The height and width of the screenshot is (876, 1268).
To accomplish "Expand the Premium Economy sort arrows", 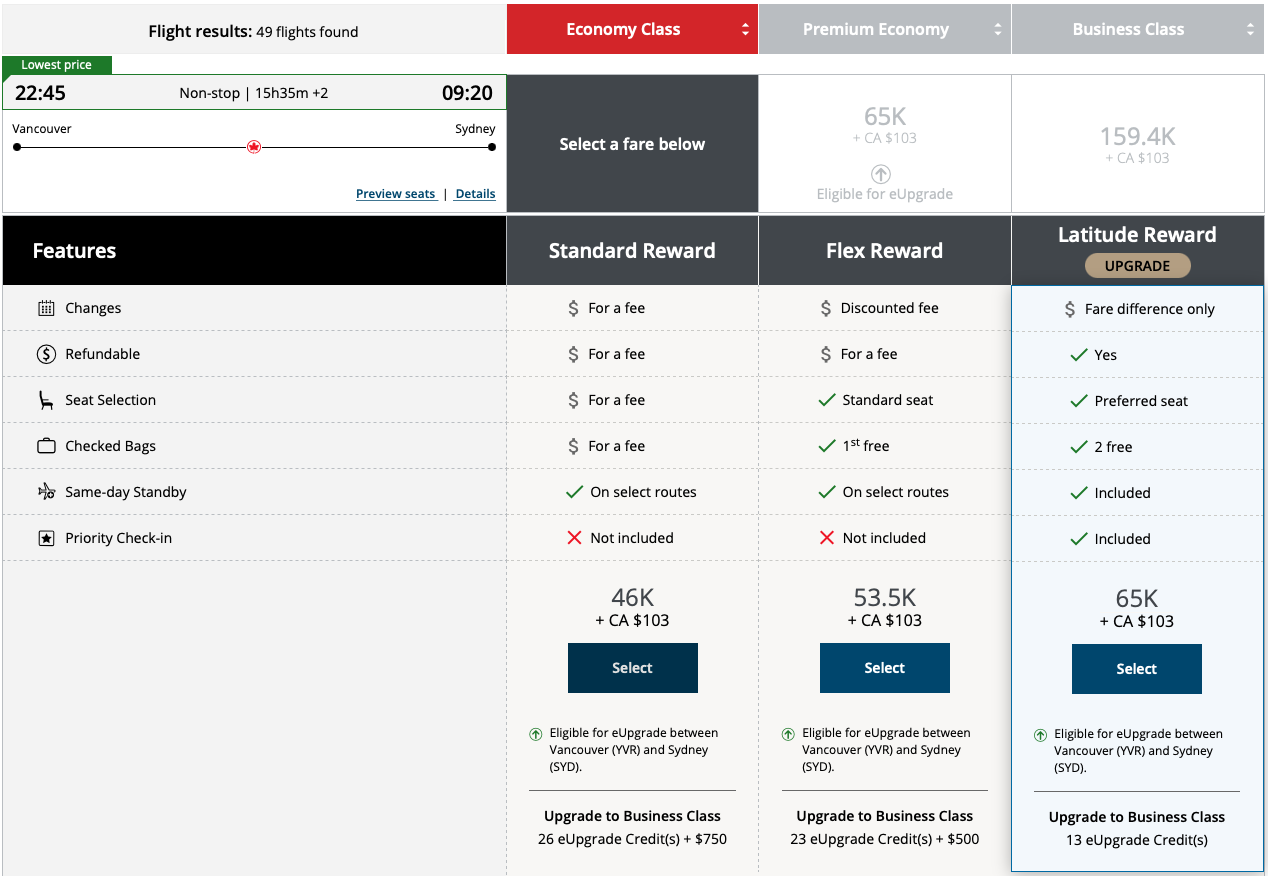I will click(997, 30).
